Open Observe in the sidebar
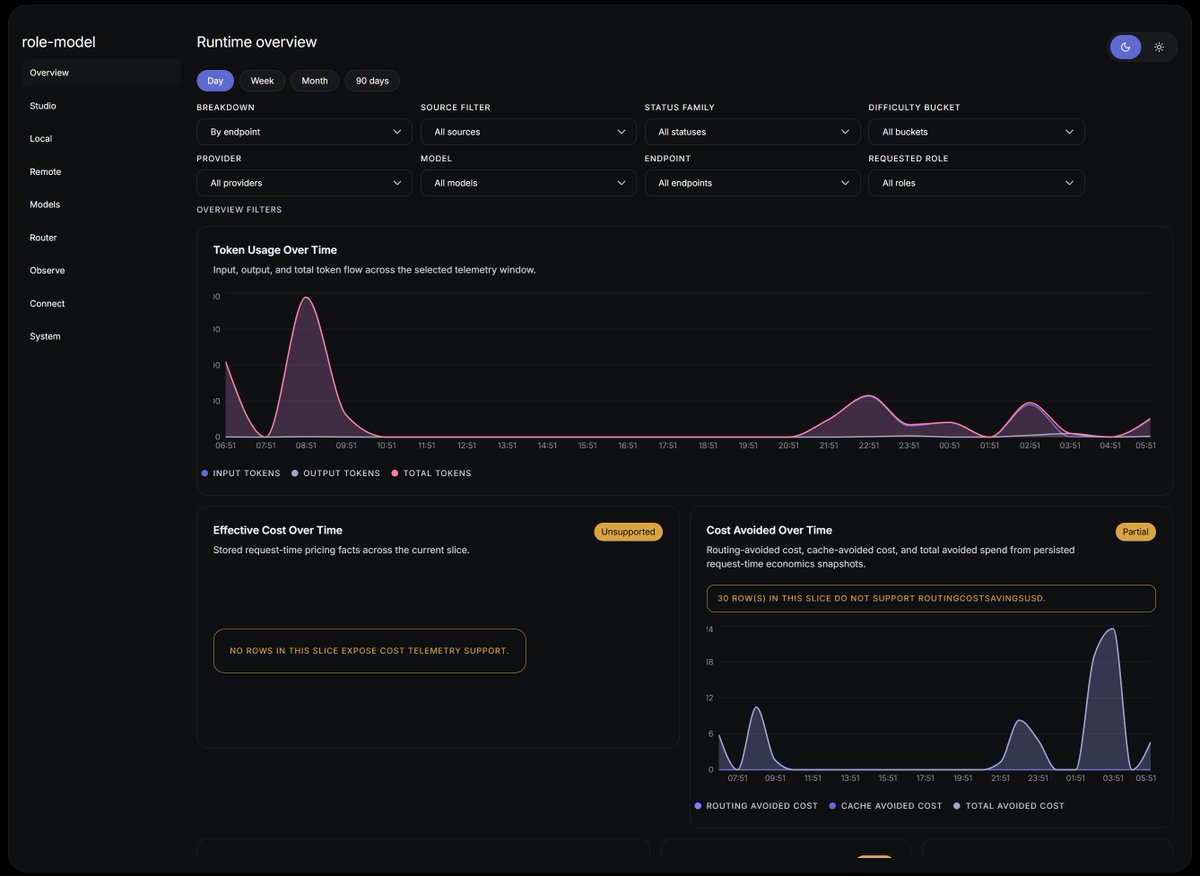Viewport: 1200px width, 876px height. click(x=101, y=271)
